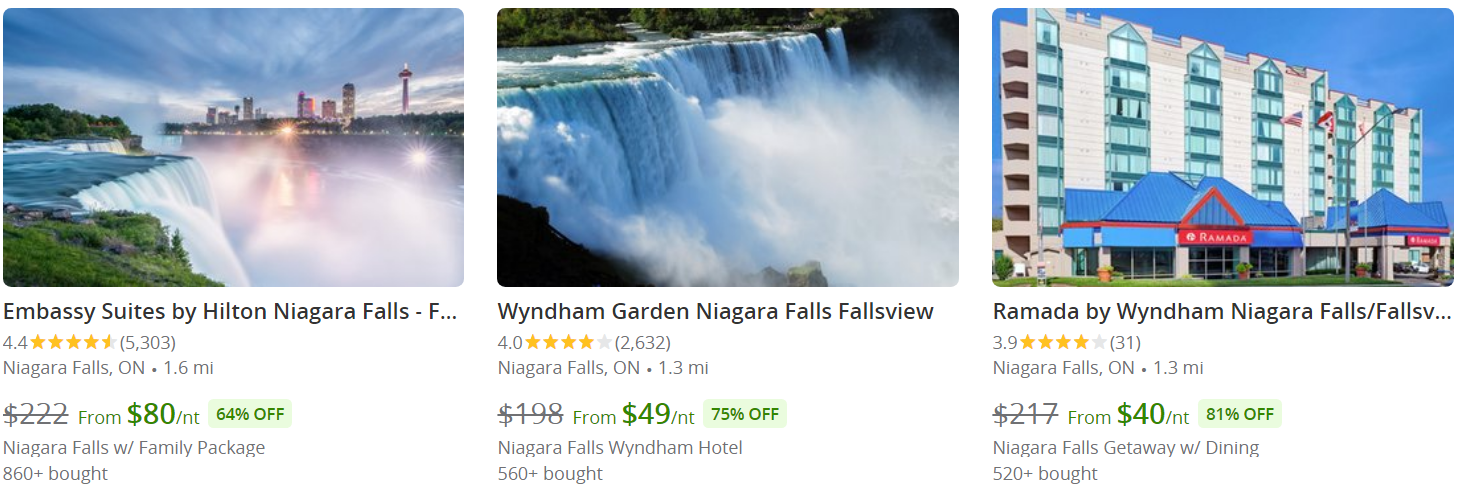The width and height of the screenshot is (1459, 497).
Task: Click the 3.9 star rating icons
Action: tap(1063, 342)
